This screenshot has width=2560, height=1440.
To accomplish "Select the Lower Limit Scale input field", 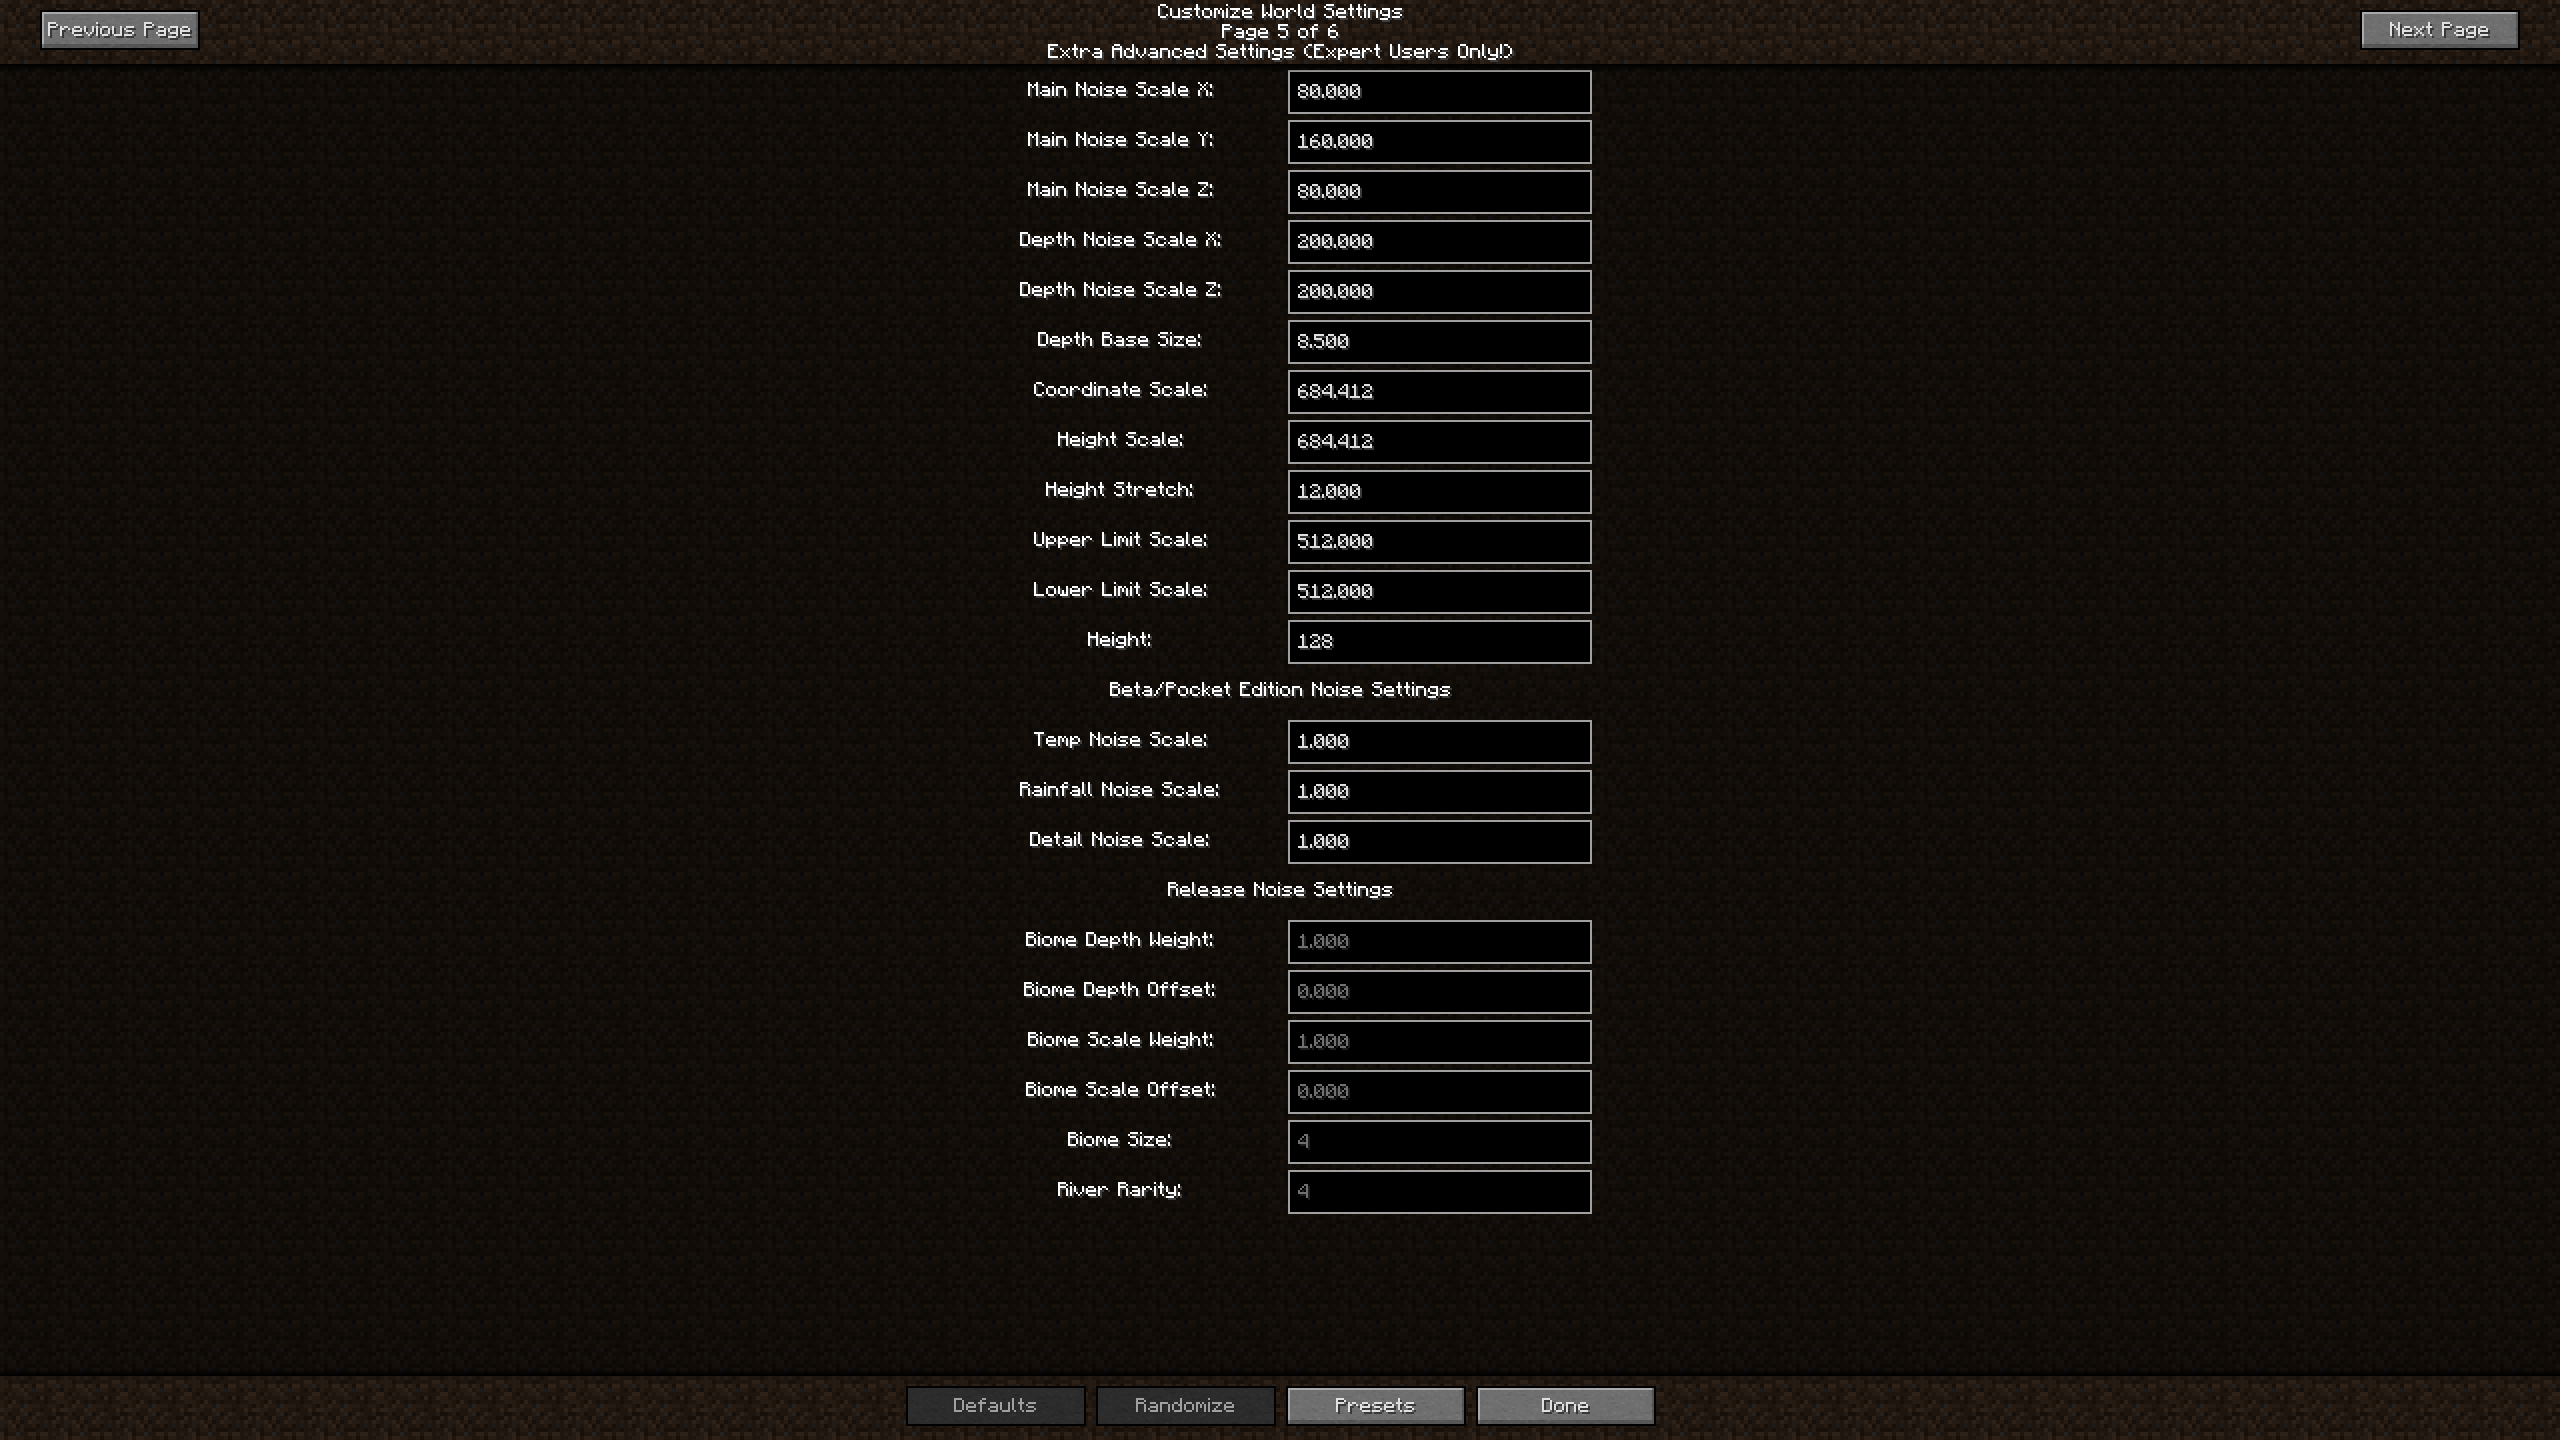I will click(1438, 591).
